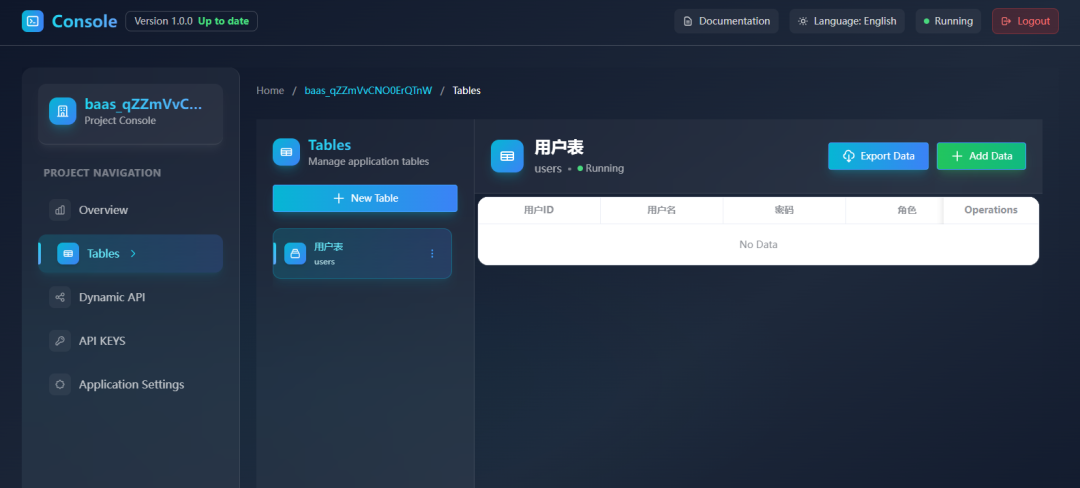
Task: Open API KEYS section
Action: (x=130, y=341)
